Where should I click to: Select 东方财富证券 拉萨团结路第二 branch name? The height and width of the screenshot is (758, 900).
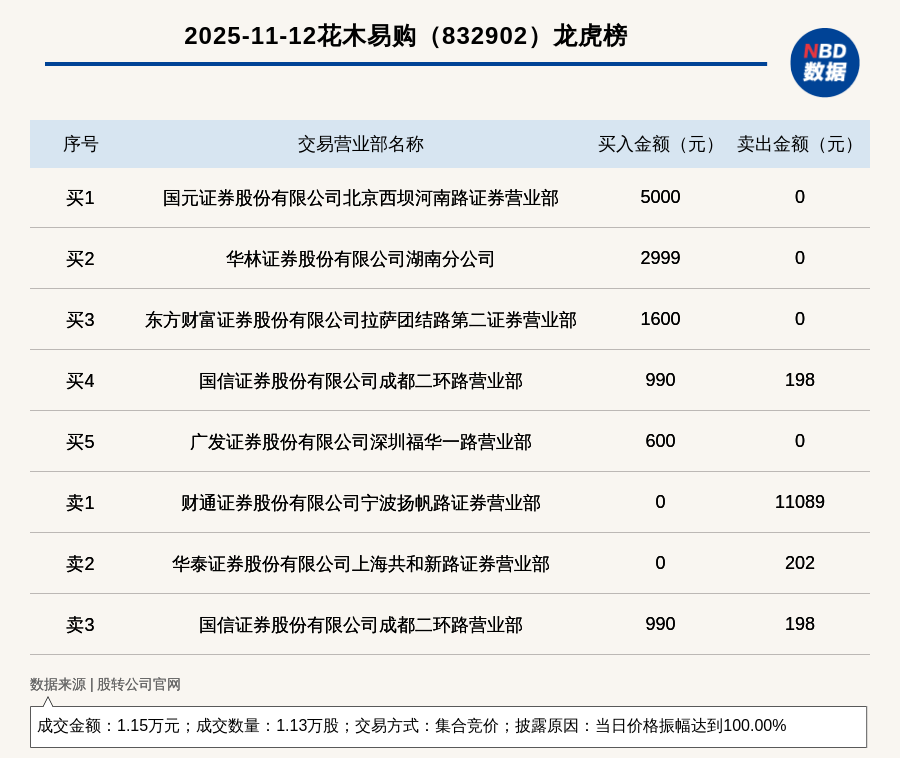pos(360,320)
